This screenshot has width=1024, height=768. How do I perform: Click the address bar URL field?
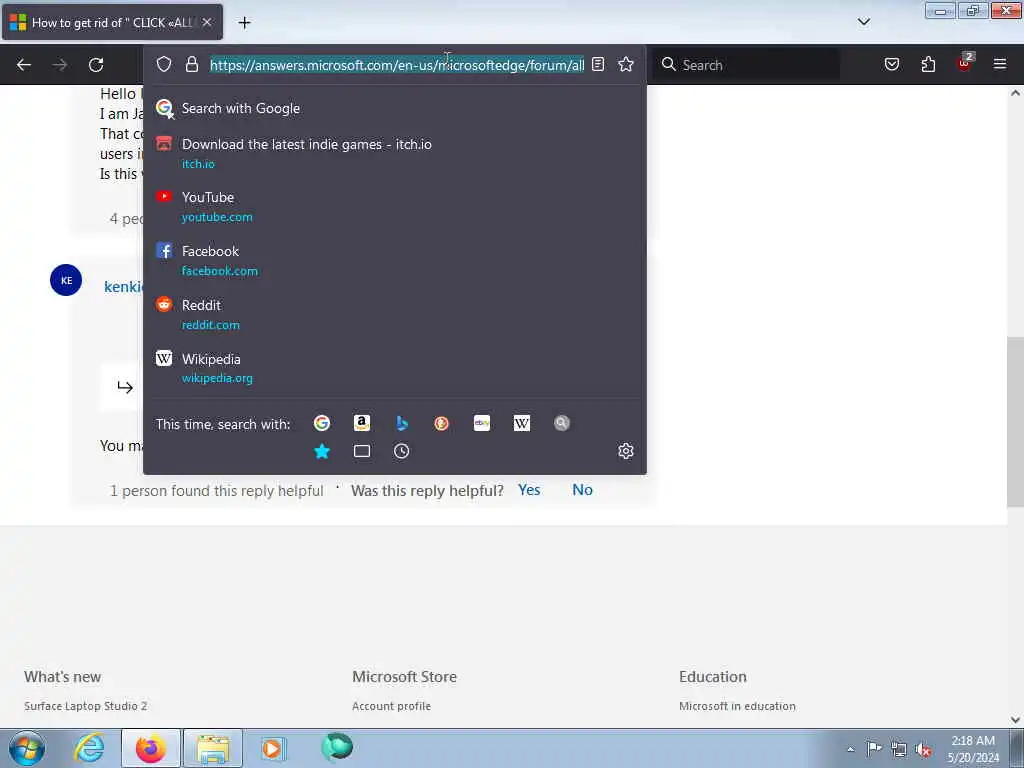396,65
